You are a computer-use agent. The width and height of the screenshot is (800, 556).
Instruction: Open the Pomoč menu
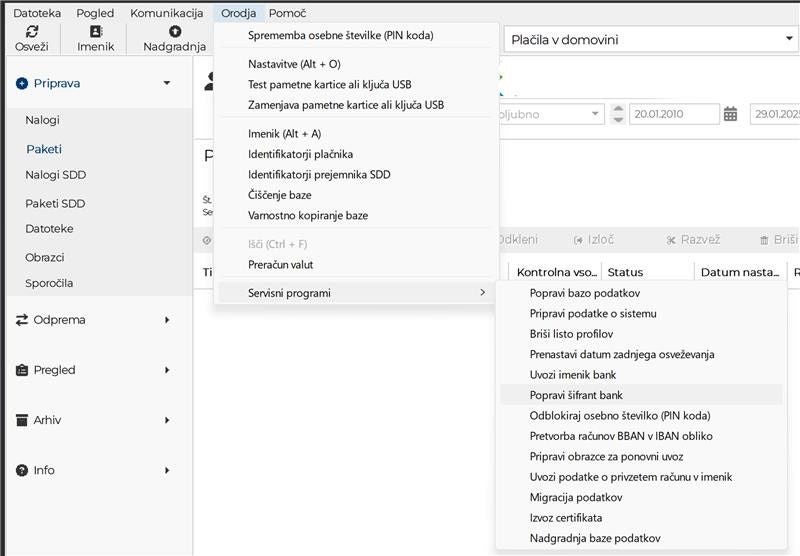pos(287,13)
